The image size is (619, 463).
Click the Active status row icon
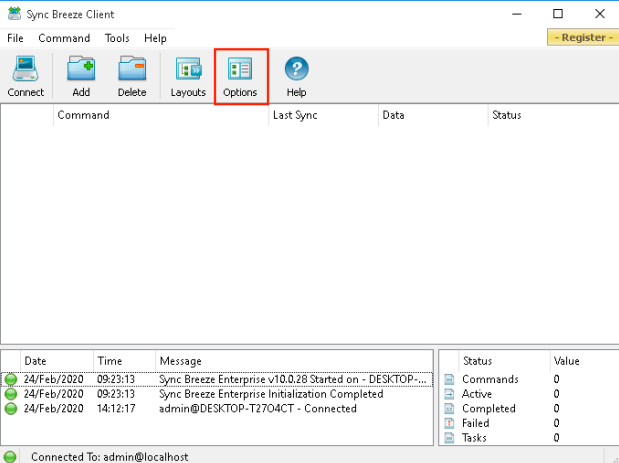449,394
